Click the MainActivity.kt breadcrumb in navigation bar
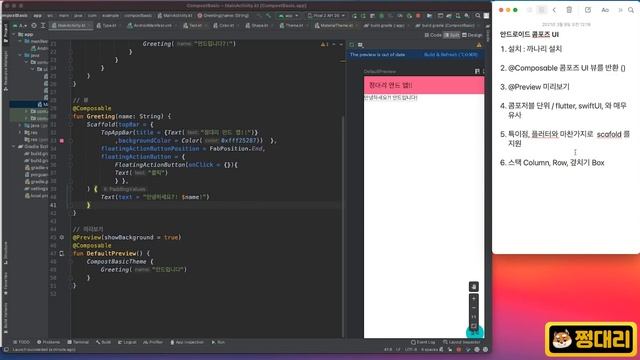This screenshot has height=360, width=640. point(175,16)
